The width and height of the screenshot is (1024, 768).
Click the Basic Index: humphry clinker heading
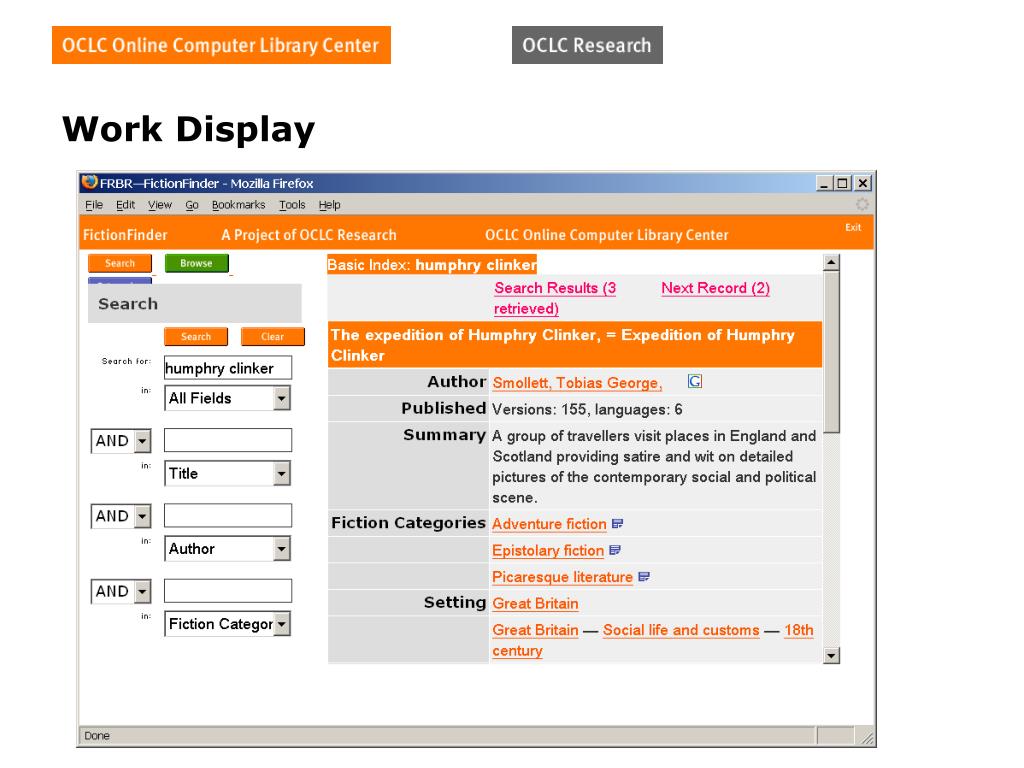click(x=432, y=264)
